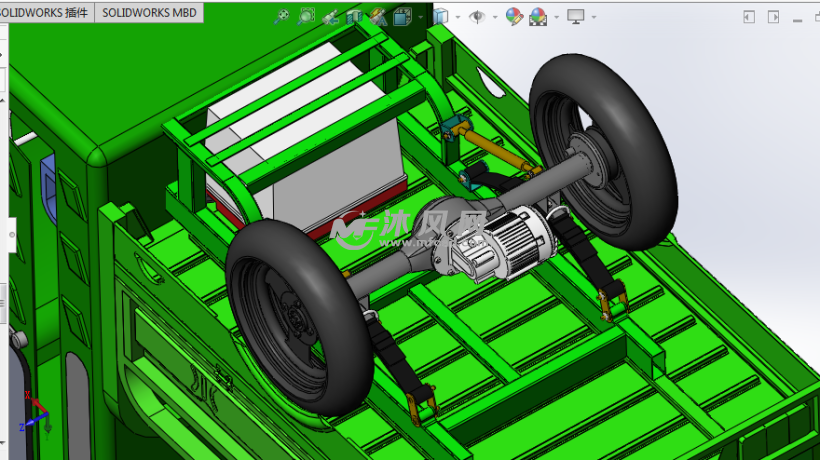Click the Previous View icon

330,16
